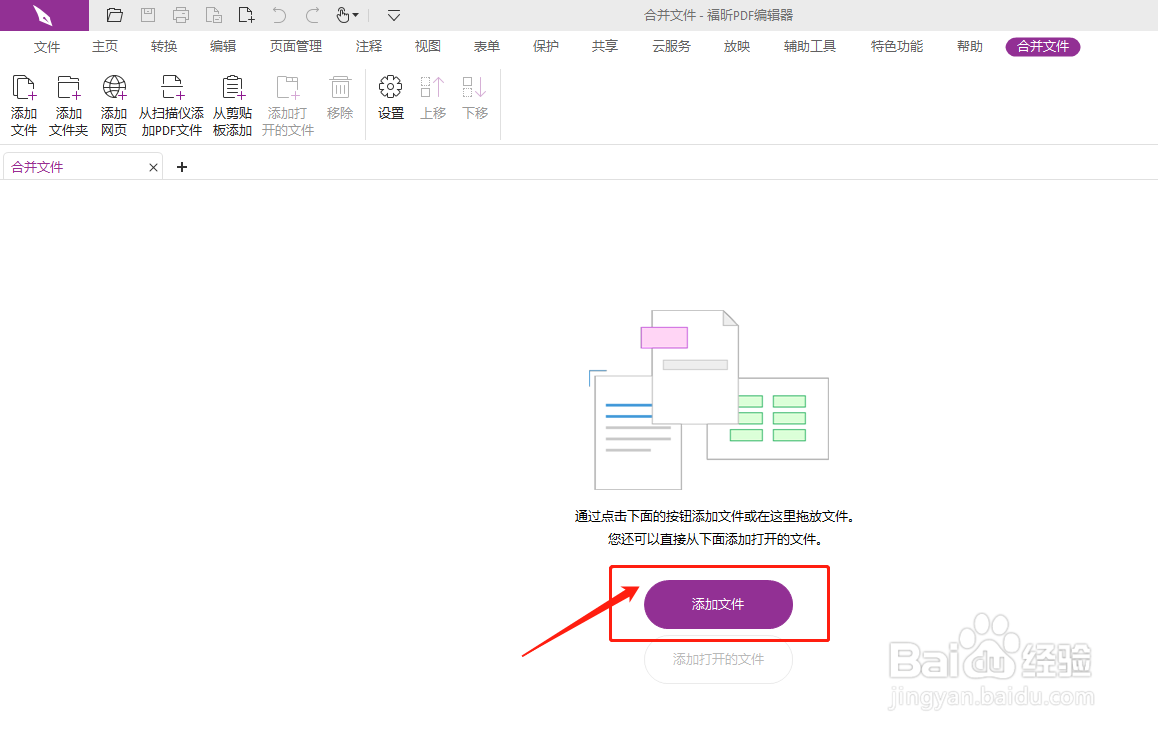The width and height of the screenshot is (1158, 737).
Task: Select highlighted 合并文件 ribbon tab
Action: tap(1043, 47)
